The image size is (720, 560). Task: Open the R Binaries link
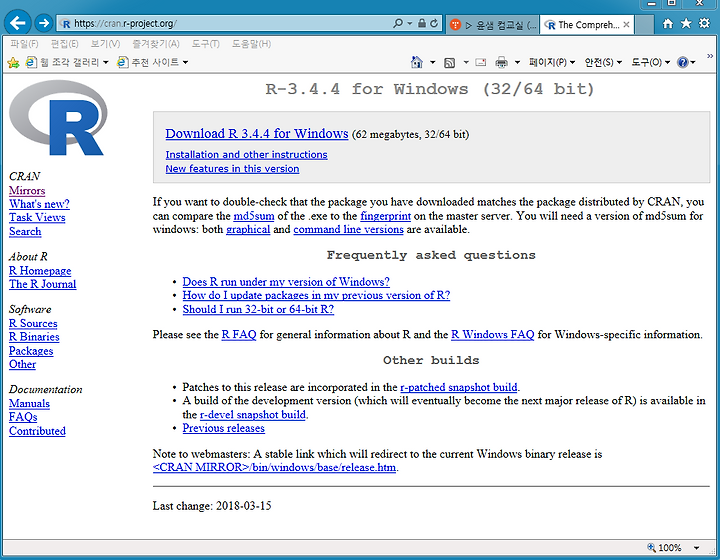pyautogui.click(x=34, y=337)
